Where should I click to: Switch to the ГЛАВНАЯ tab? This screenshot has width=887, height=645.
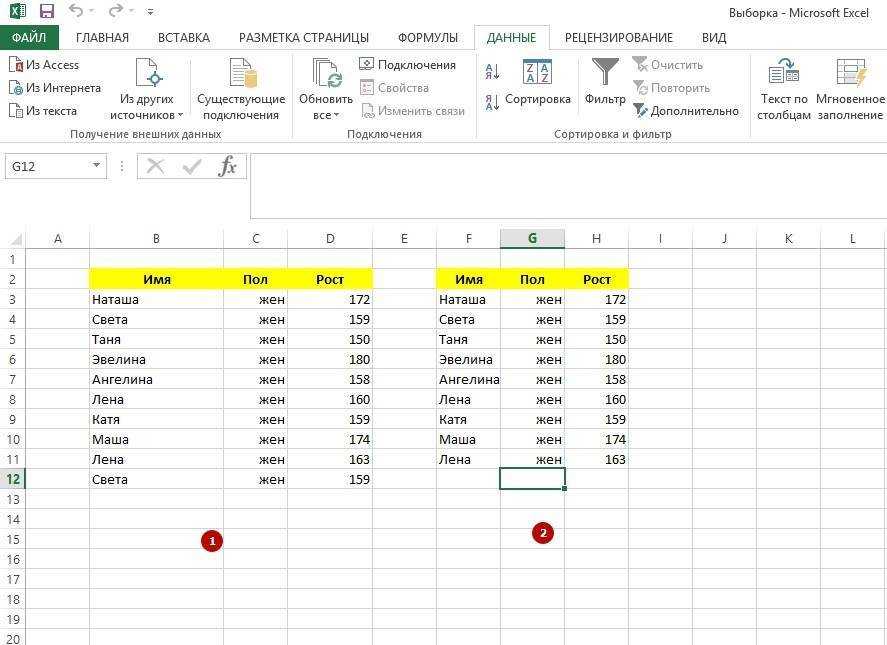click(102, 37)
